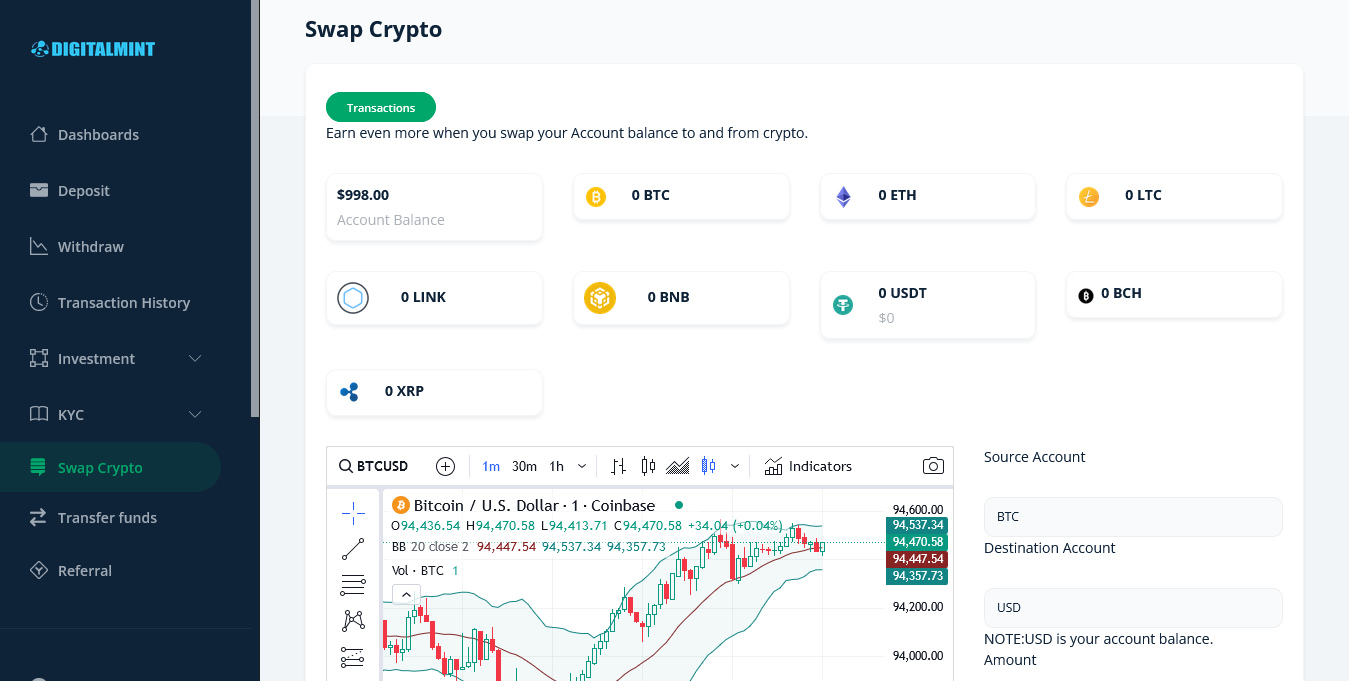Screen dimensions: 1349x681
Task: Go to Transfer funds page
Action: tap(107, 518)
